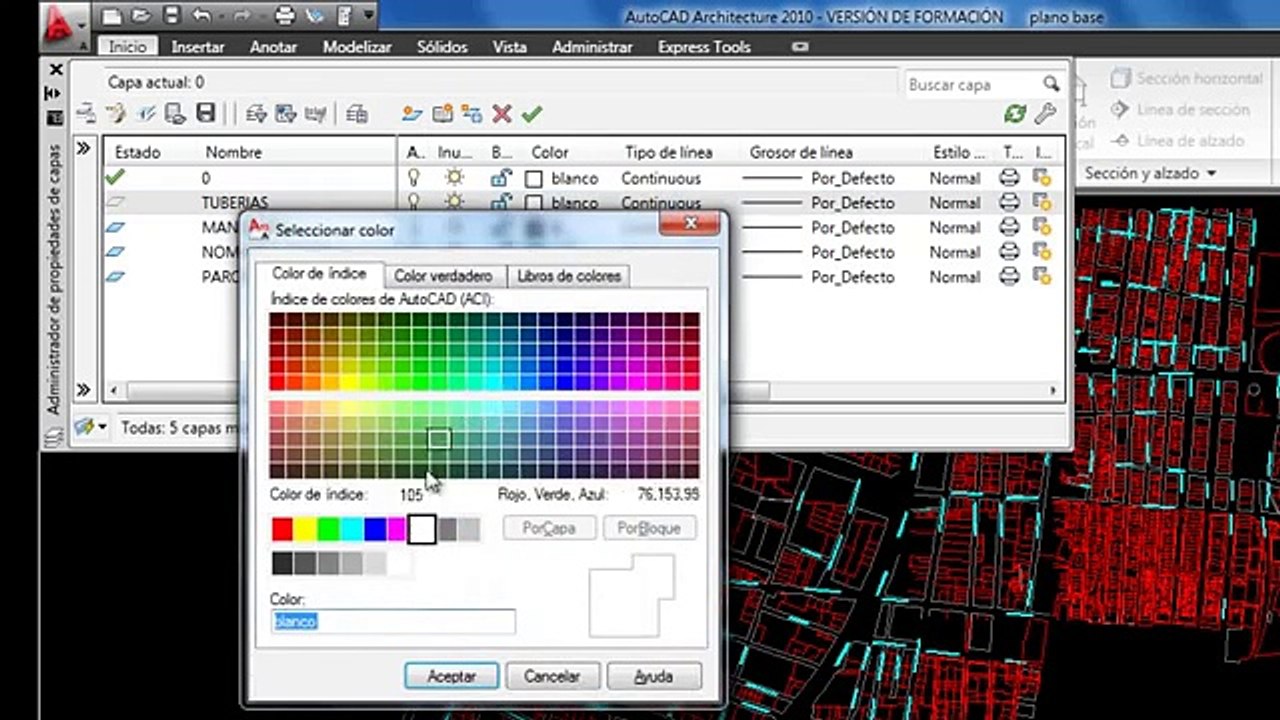Click the layer key override icon before New Layer
The height and width of the screenshot is (720, 1280).
(x=356, y=113)
